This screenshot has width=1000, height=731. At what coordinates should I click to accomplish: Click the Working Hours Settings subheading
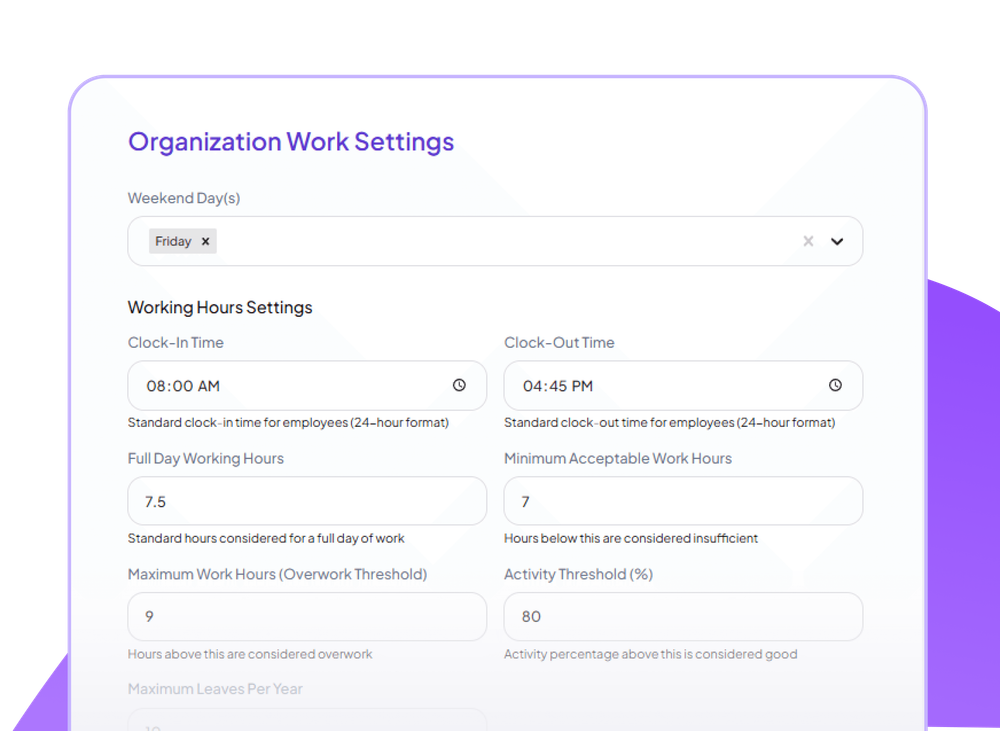220,307
